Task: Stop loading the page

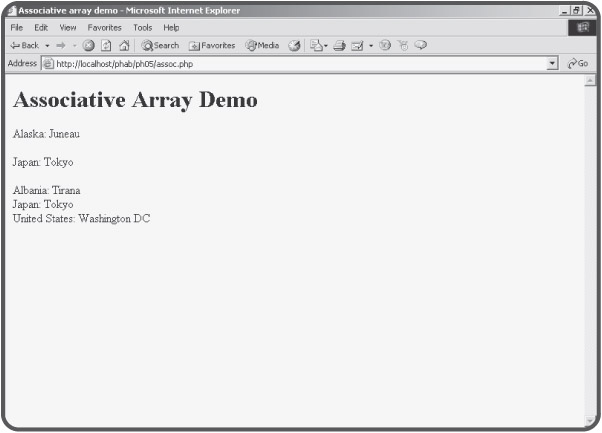Action: coord(89,45)
